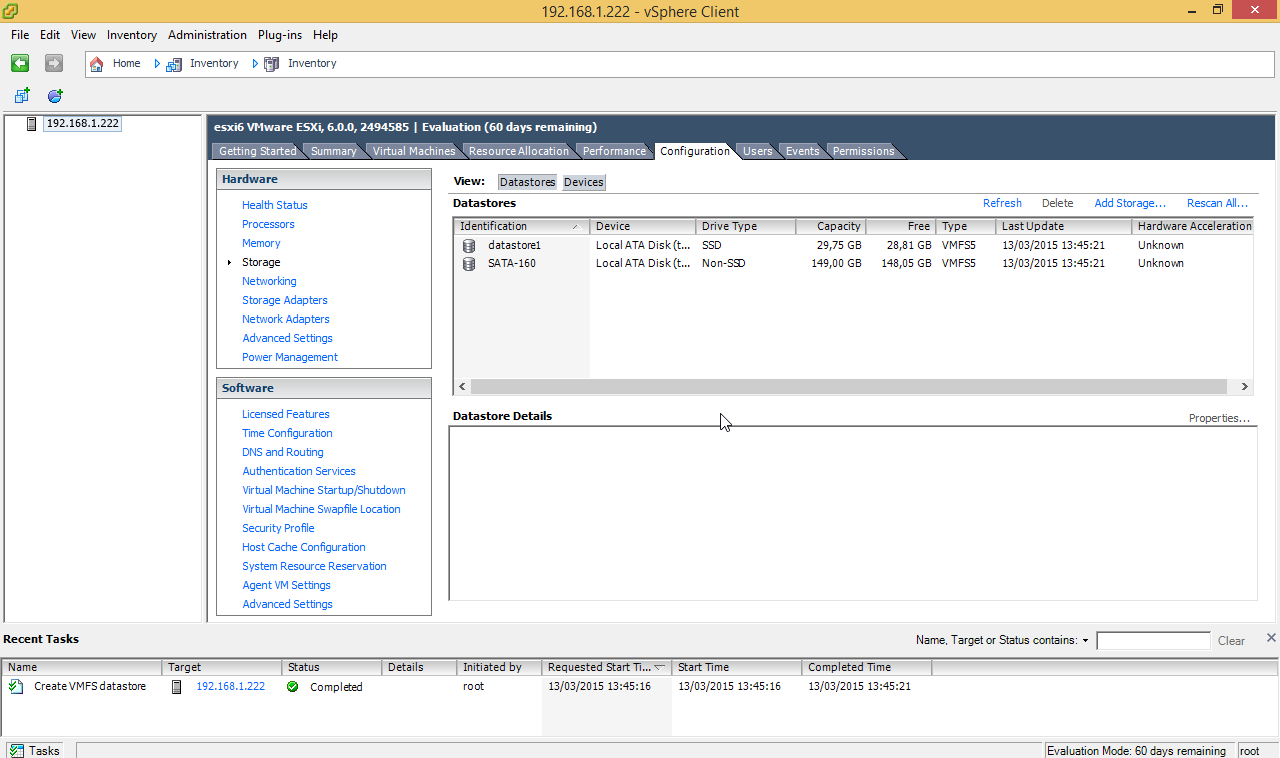This screenshot has height=758, width=1280.
Task: Open the Inventory menu
Action: (x=132, y=35)
